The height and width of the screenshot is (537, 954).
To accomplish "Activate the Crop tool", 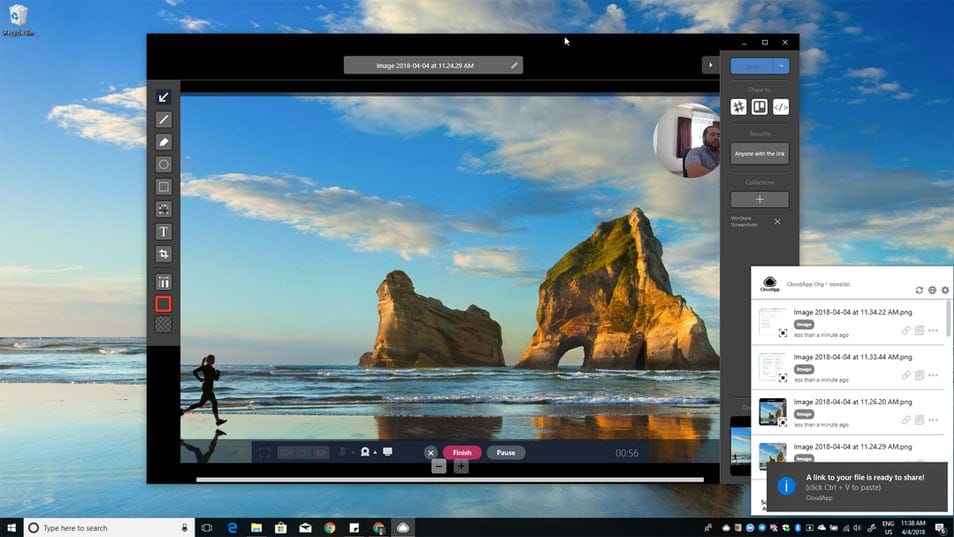I will coord(164,254).
